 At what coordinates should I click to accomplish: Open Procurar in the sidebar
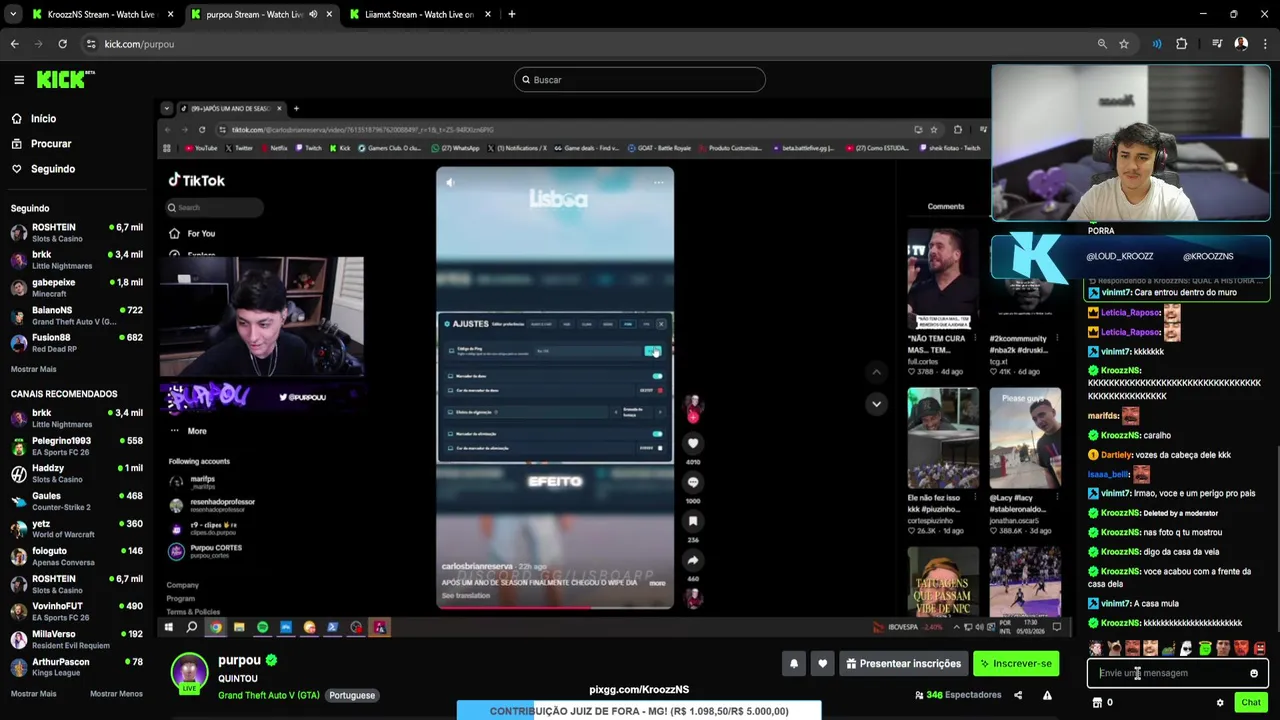pyautogui.click(x=50, y=144)
